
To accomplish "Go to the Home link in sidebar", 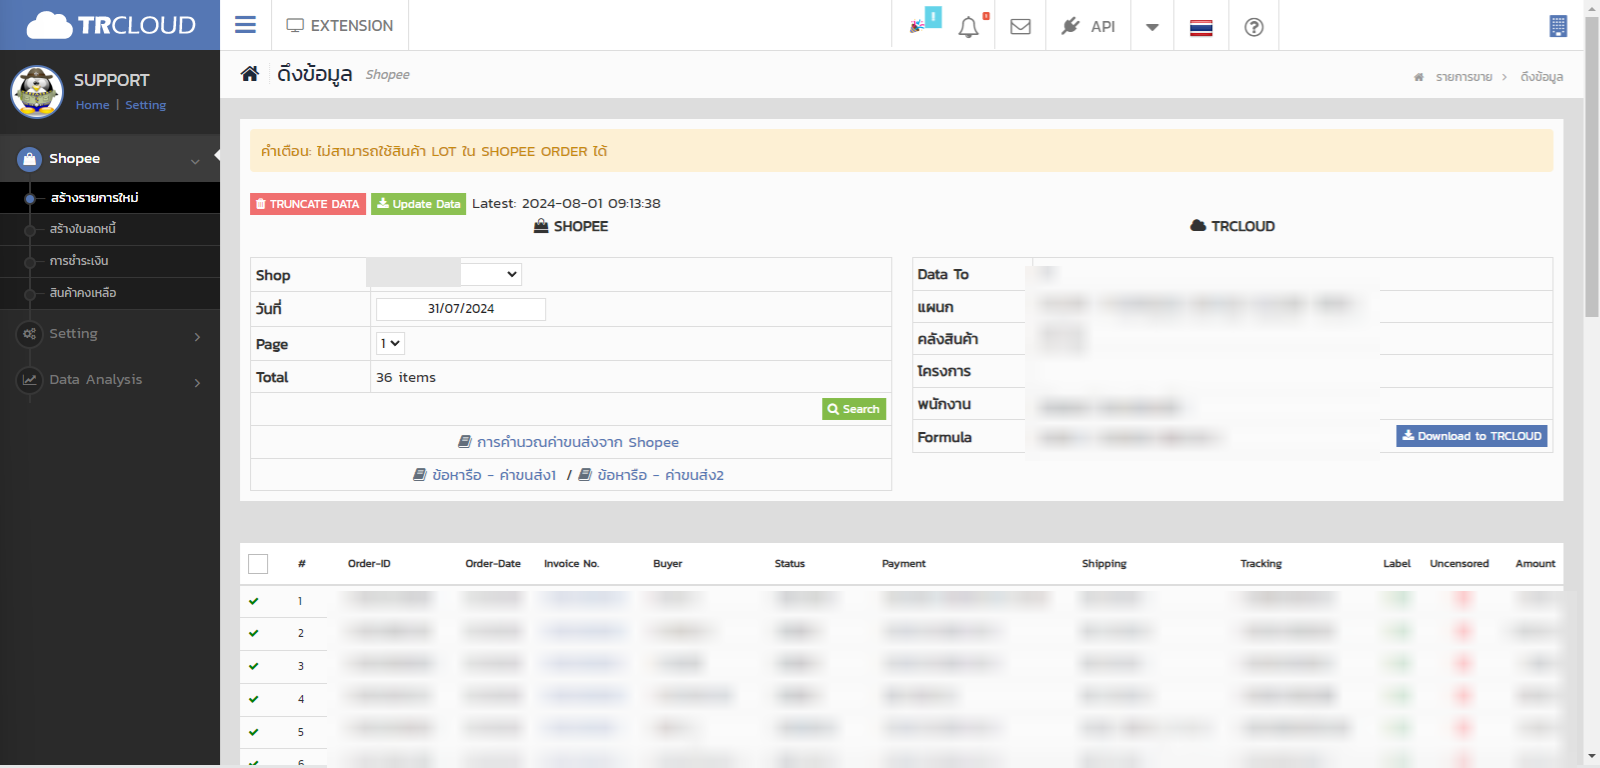I will (92, 105).
